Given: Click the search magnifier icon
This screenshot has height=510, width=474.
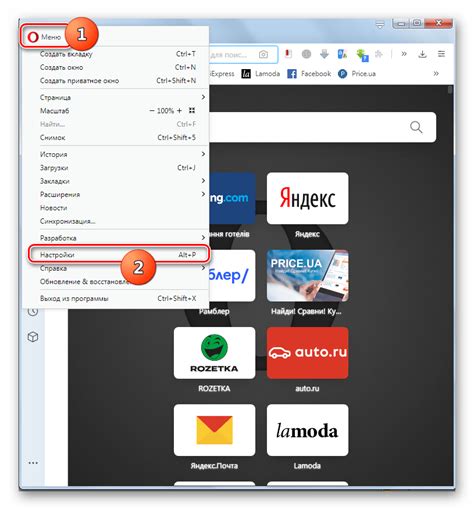Looking at the screenshot, I should coord(416,127).
